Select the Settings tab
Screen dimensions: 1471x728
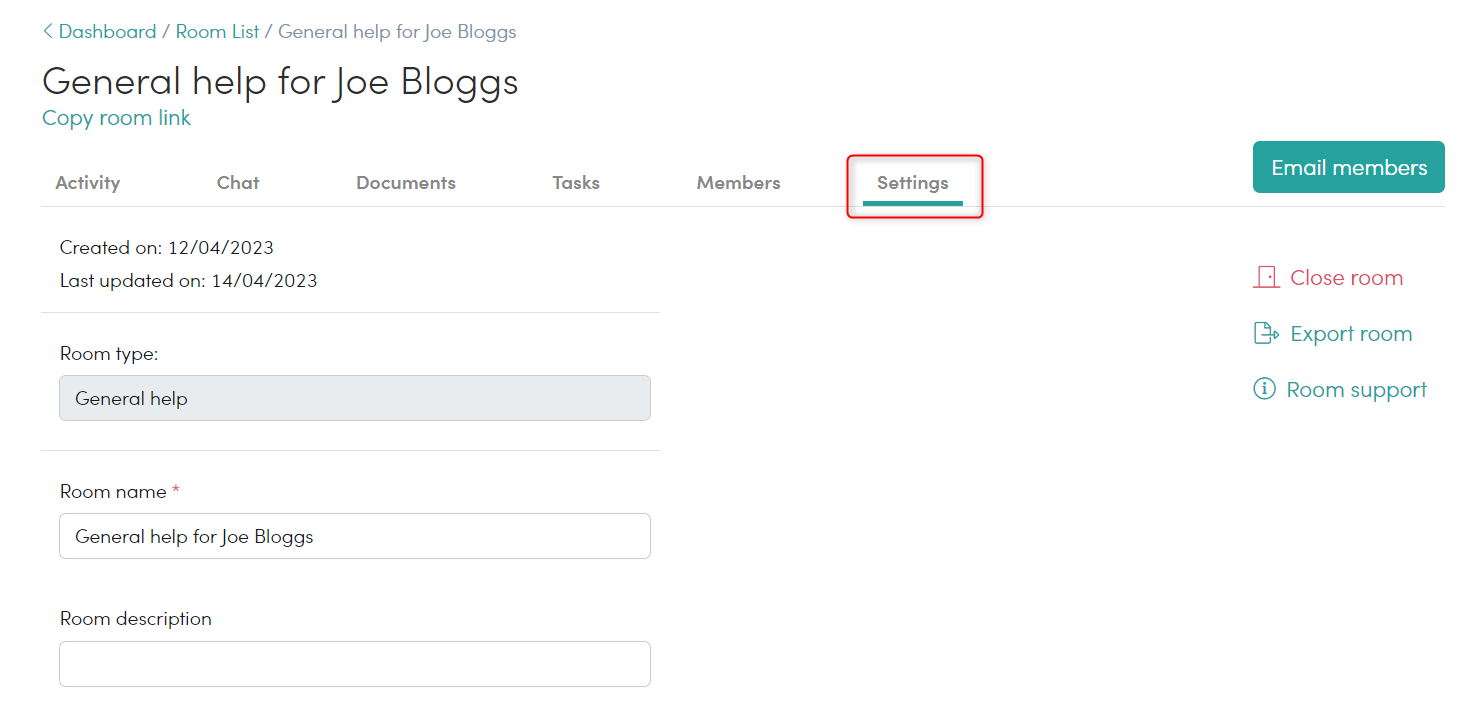pyautogui.click(x=913, y=183)
